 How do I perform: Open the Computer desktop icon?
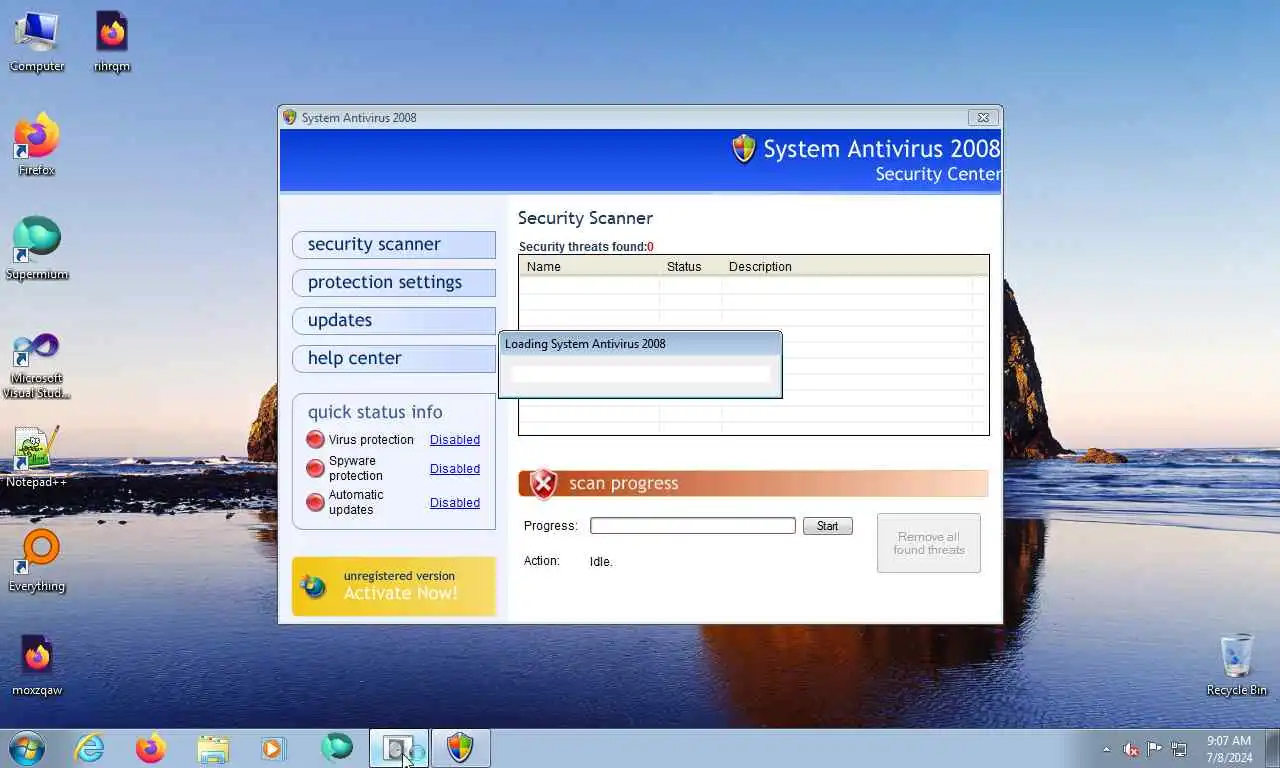pos(37,42)
